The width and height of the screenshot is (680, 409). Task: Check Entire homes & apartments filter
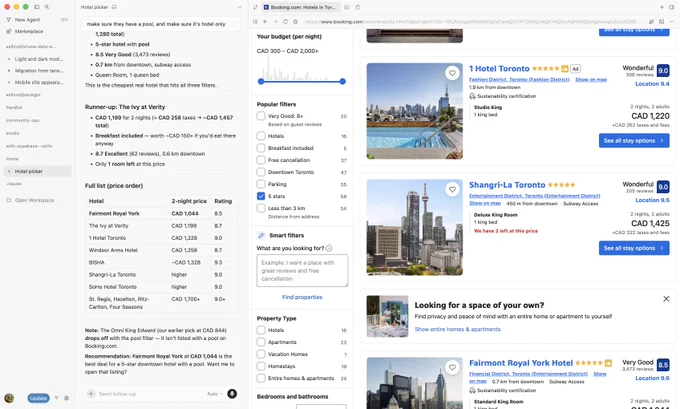click(261, 378)
